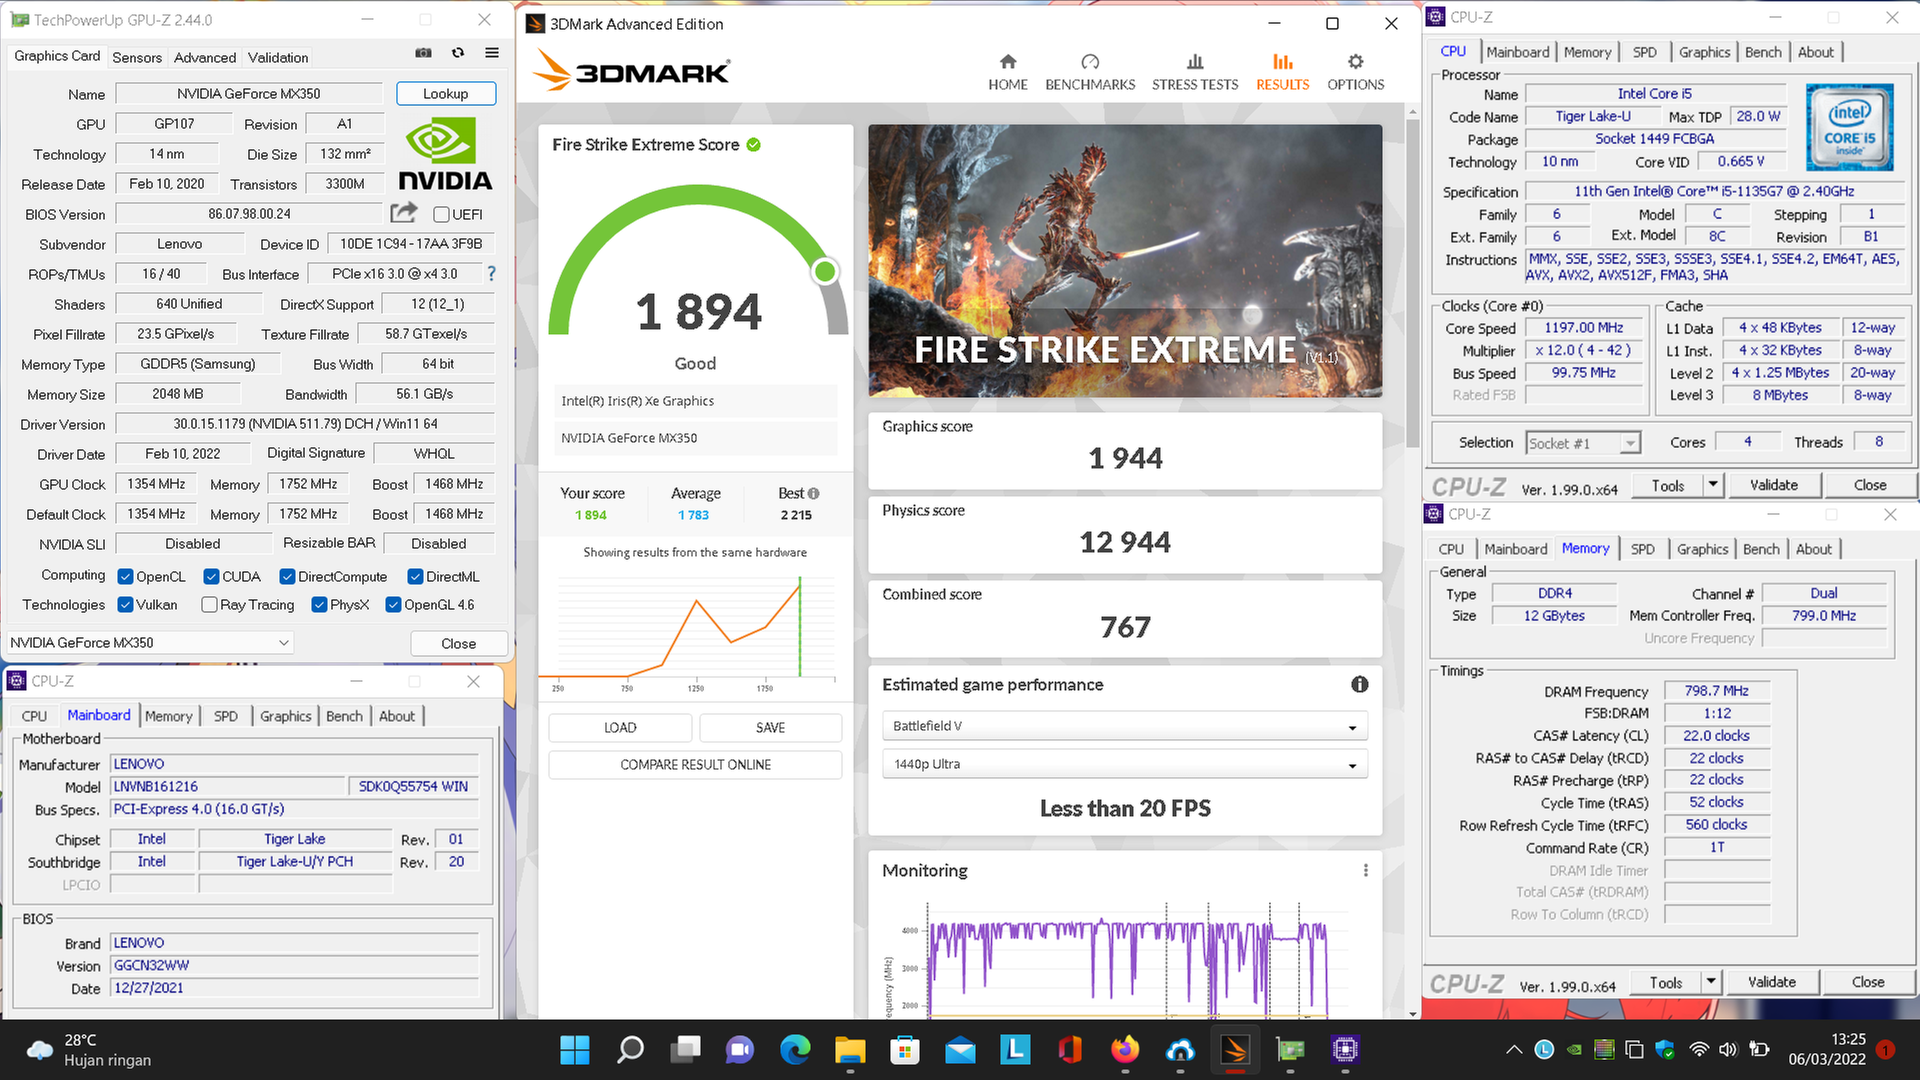Toggle the DirectML checkbox
This screenshot has height=1080, width=1920.
(x=415, y=576)
